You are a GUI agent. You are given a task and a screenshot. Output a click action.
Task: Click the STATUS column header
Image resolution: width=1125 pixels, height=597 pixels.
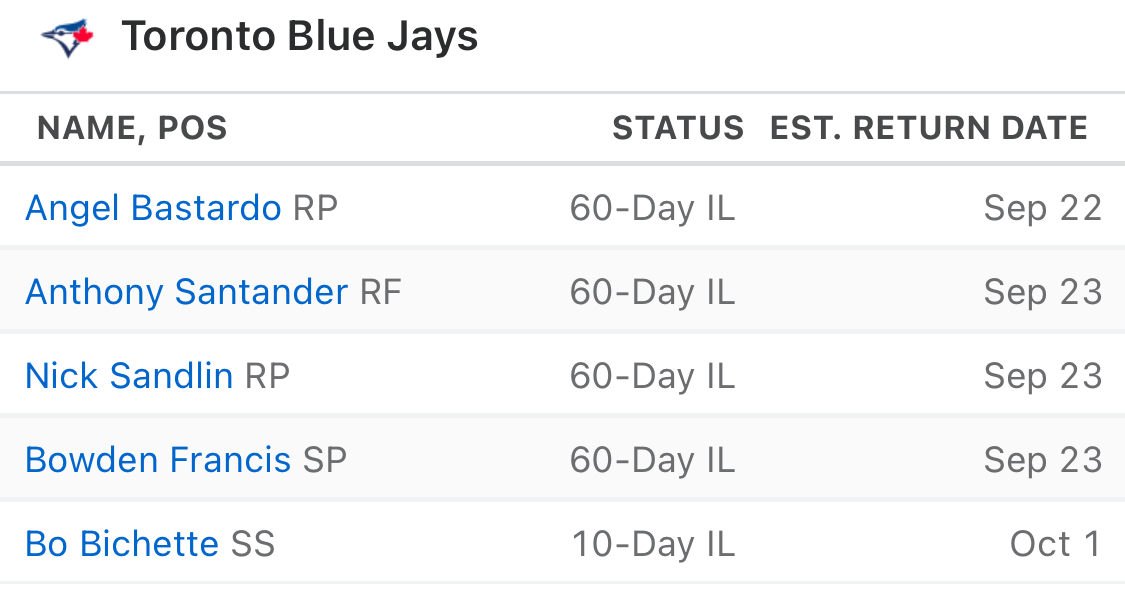click(x=678, y=128)
